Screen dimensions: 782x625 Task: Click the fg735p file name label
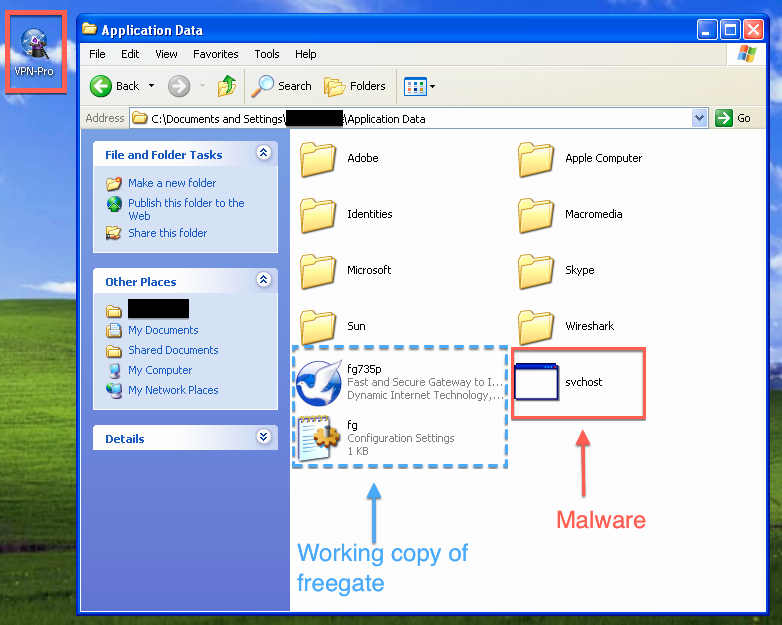tap(364, 369)
